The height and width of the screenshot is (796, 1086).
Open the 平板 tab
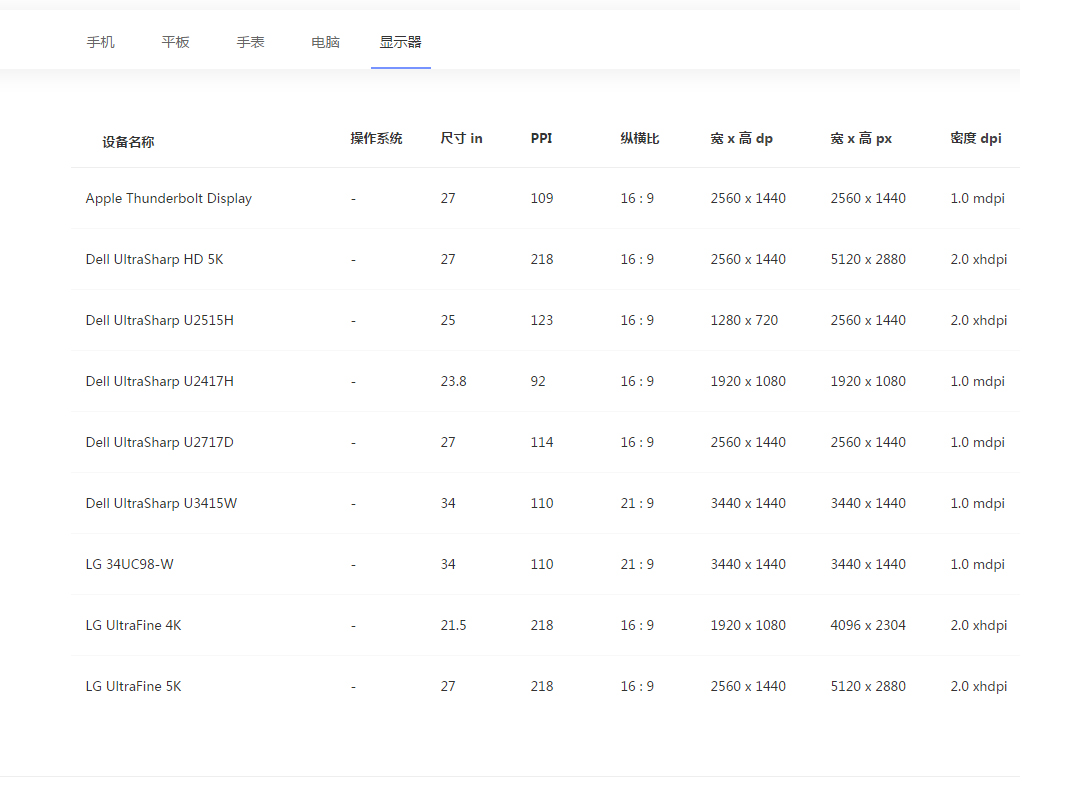pos(176,42)
